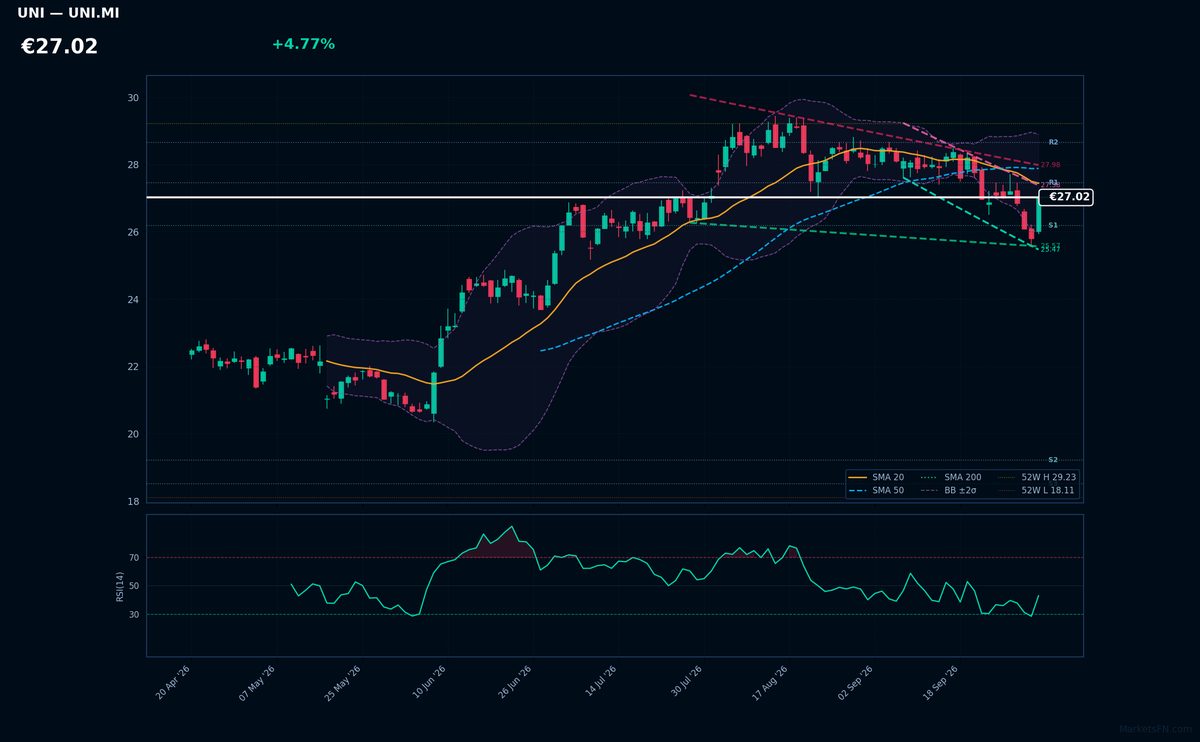Click the 07 May '26 date label
The image size is (1200, 742).
point(257,683)
